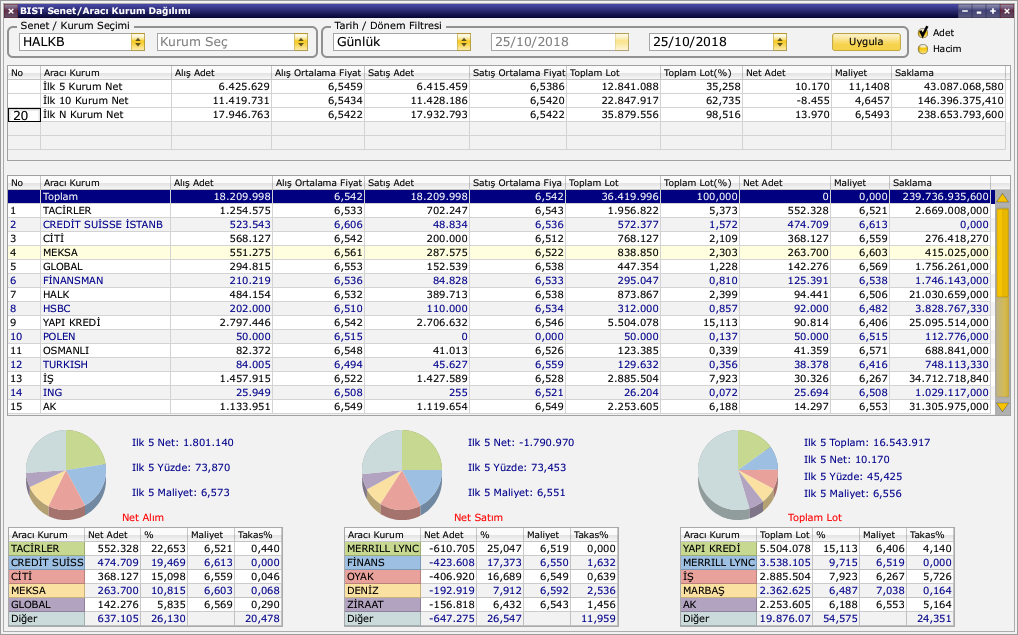Image resolution: width=1018 pixels, height=635 pixels.
Task: Select row 15 AK in broker list
Action: pos(499,407)
